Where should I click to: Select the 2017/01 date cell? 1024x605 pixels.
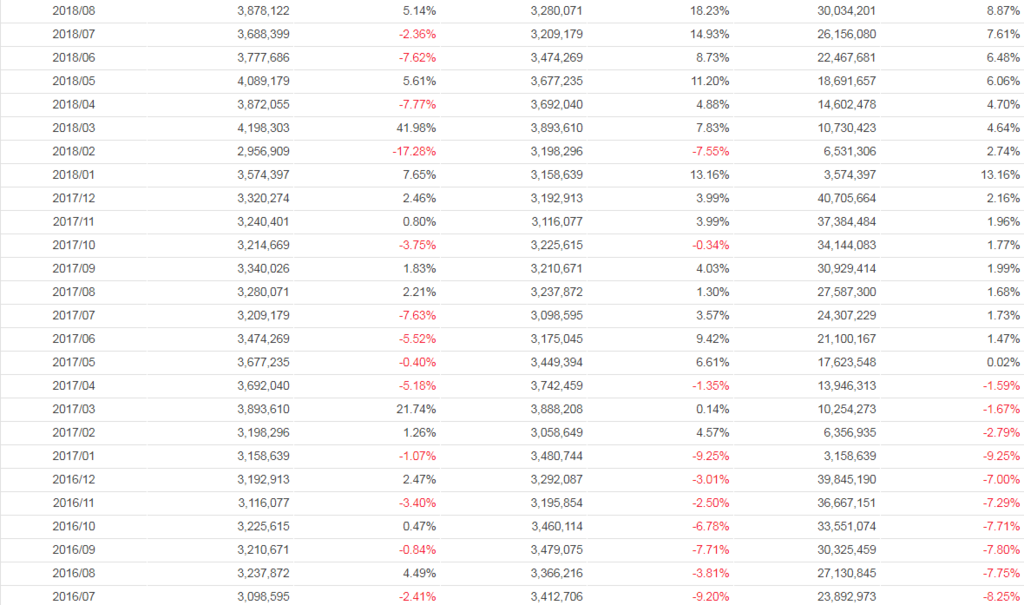pyautogui.click(x=74, y=456)
